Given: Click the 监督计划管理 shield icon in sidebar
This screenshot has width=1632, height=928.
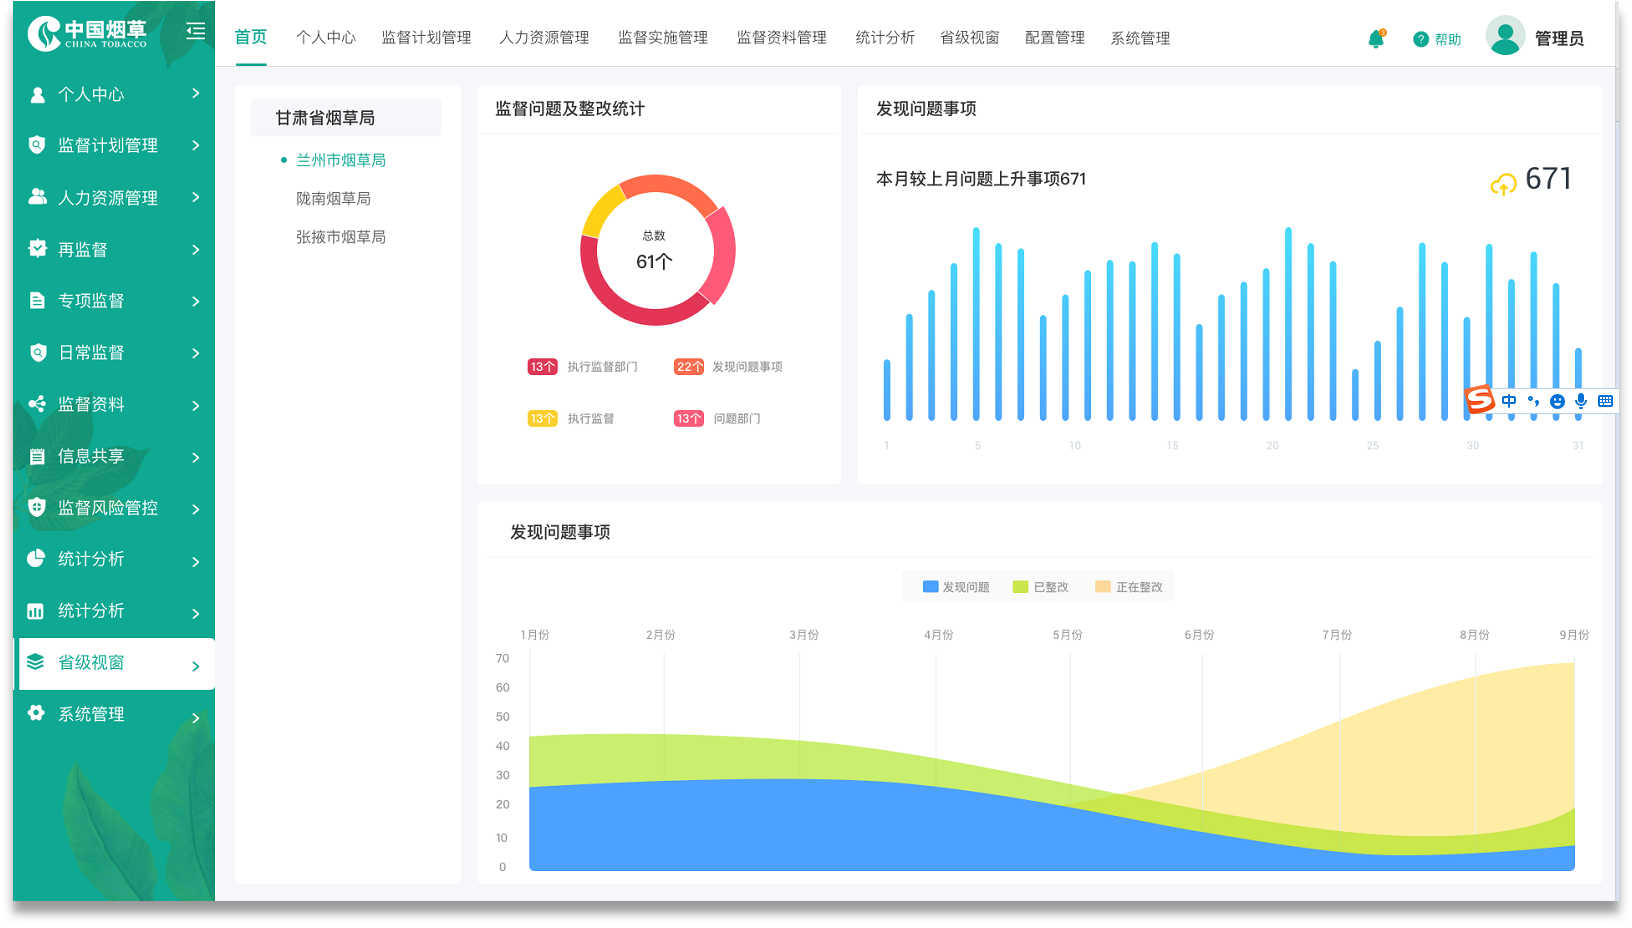Looking at the screenshot, I should (37, 145).
